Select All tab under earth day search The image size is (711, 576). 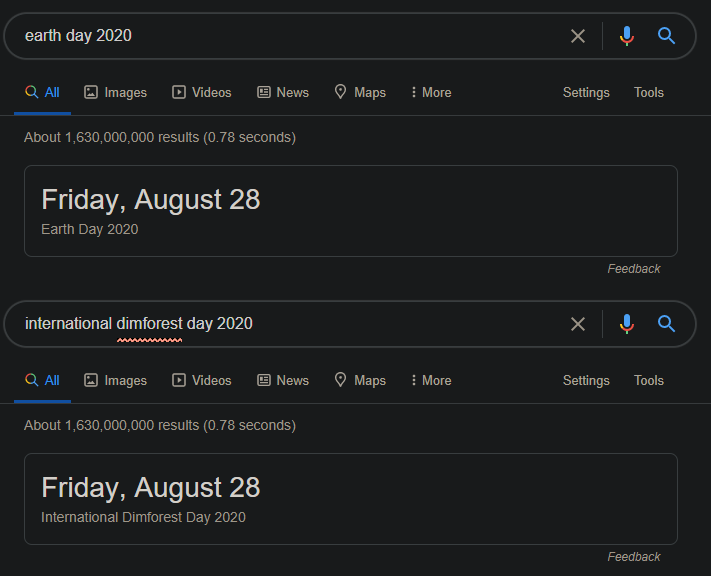coord(42,93)
